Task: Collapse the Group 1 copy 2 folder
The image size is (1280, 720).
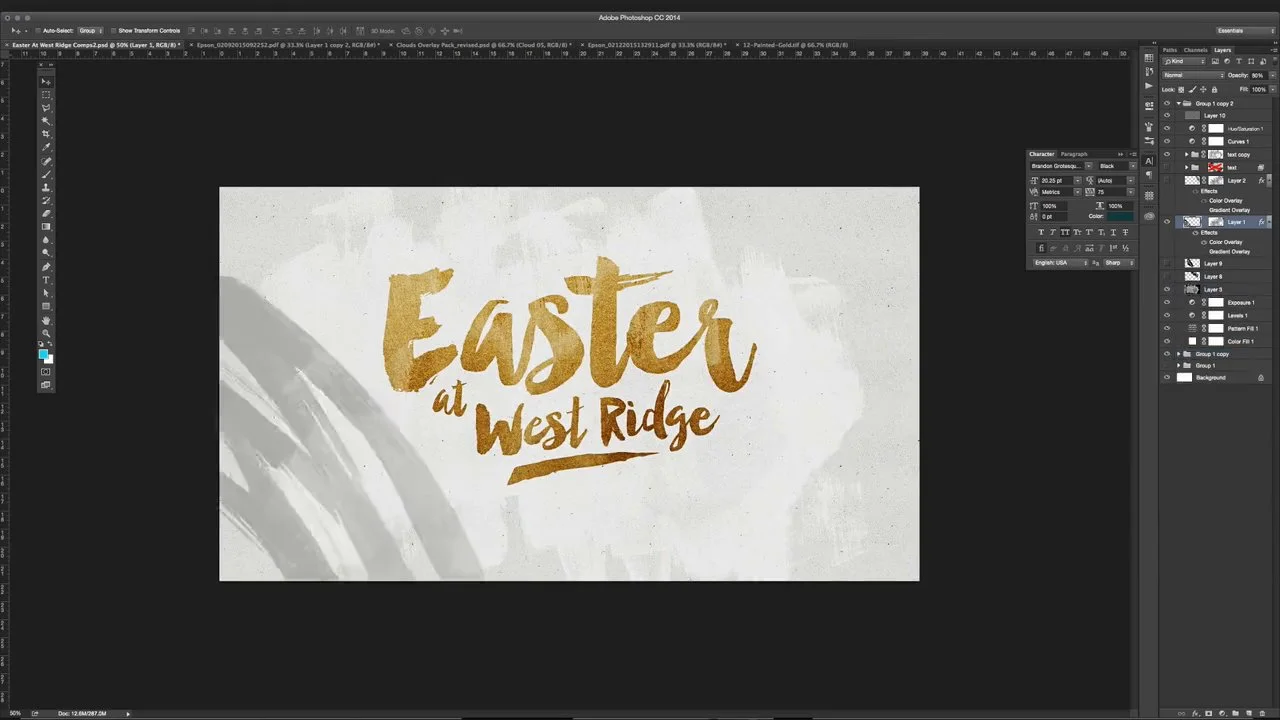Action: coord(1179,104)
